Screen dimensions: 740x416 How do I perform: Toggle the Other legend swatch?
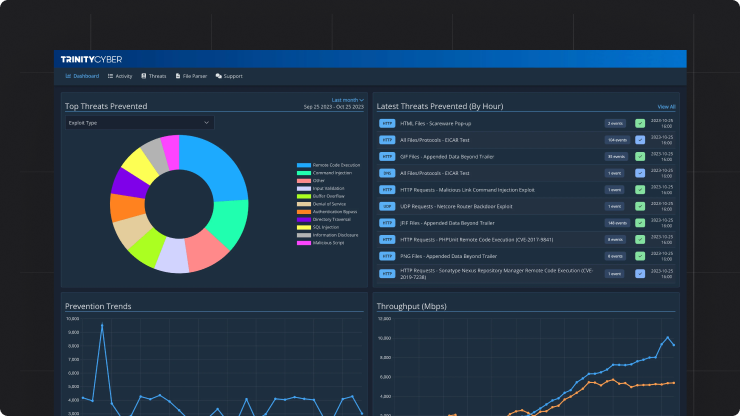pos(303,181)
